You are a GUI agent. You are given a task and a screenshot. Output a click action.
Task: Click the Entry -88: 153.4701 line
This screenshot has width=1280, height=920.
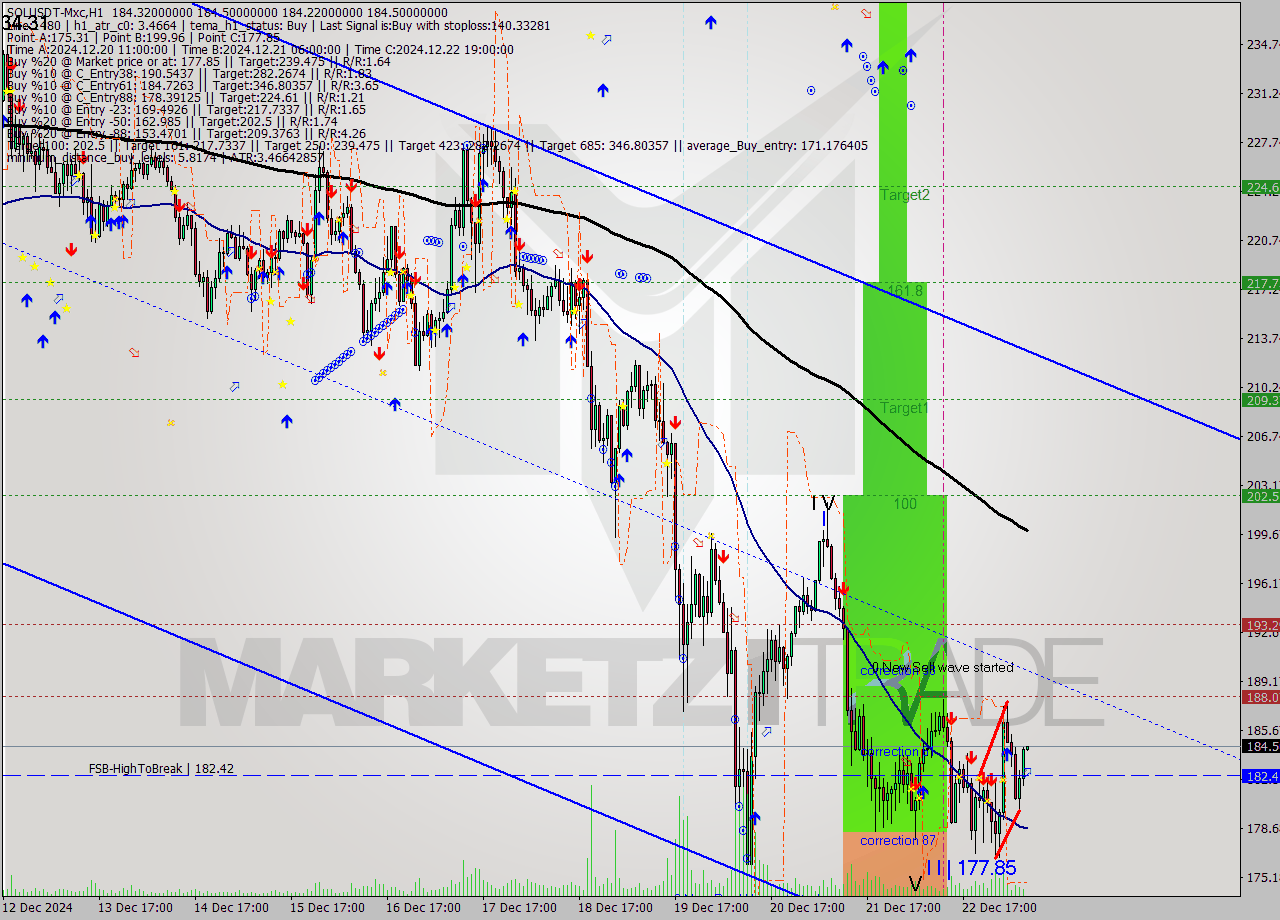(x=186, y=133)
